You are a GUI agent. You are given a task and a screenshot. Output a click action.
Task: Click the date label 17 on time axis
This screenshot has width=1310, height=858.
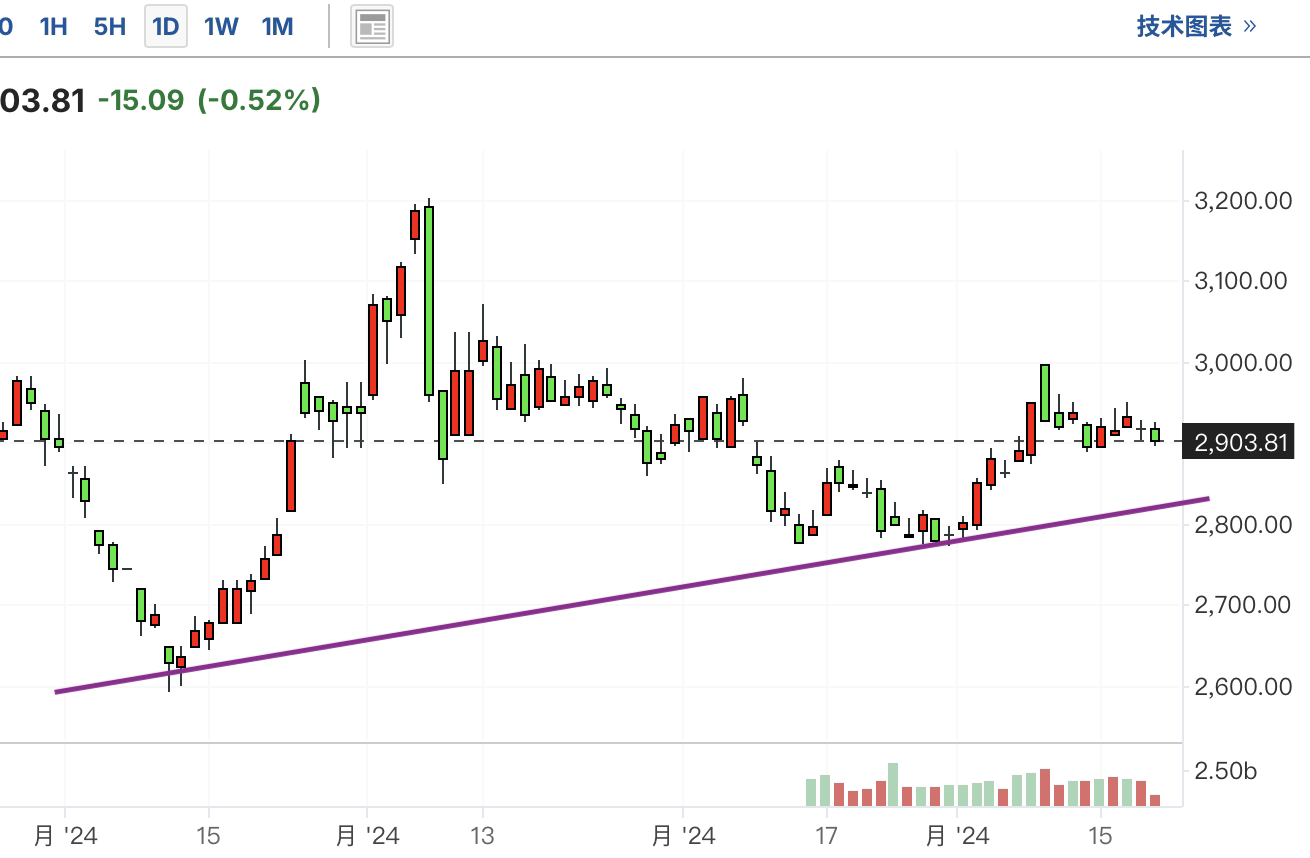[826, 835]
